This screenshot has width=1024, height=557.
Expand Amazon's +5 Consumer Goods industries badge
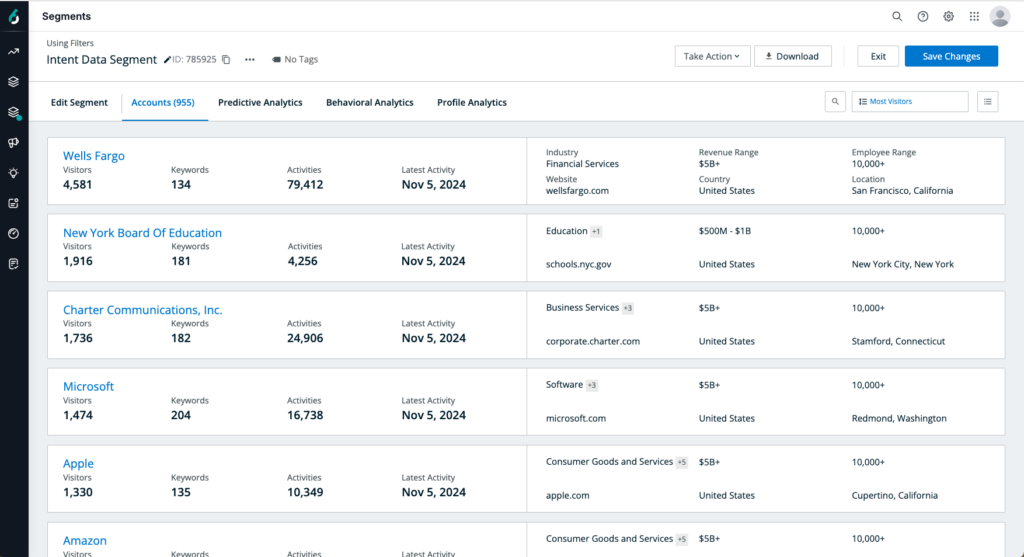coord(682,539)
